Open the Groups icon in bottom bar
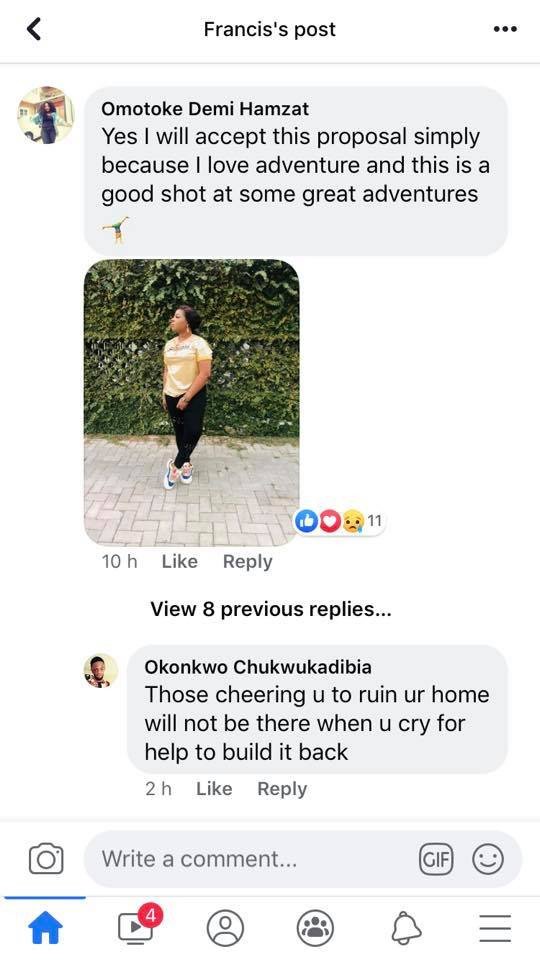This screenshot has width=540, height=960. (315, 928)
